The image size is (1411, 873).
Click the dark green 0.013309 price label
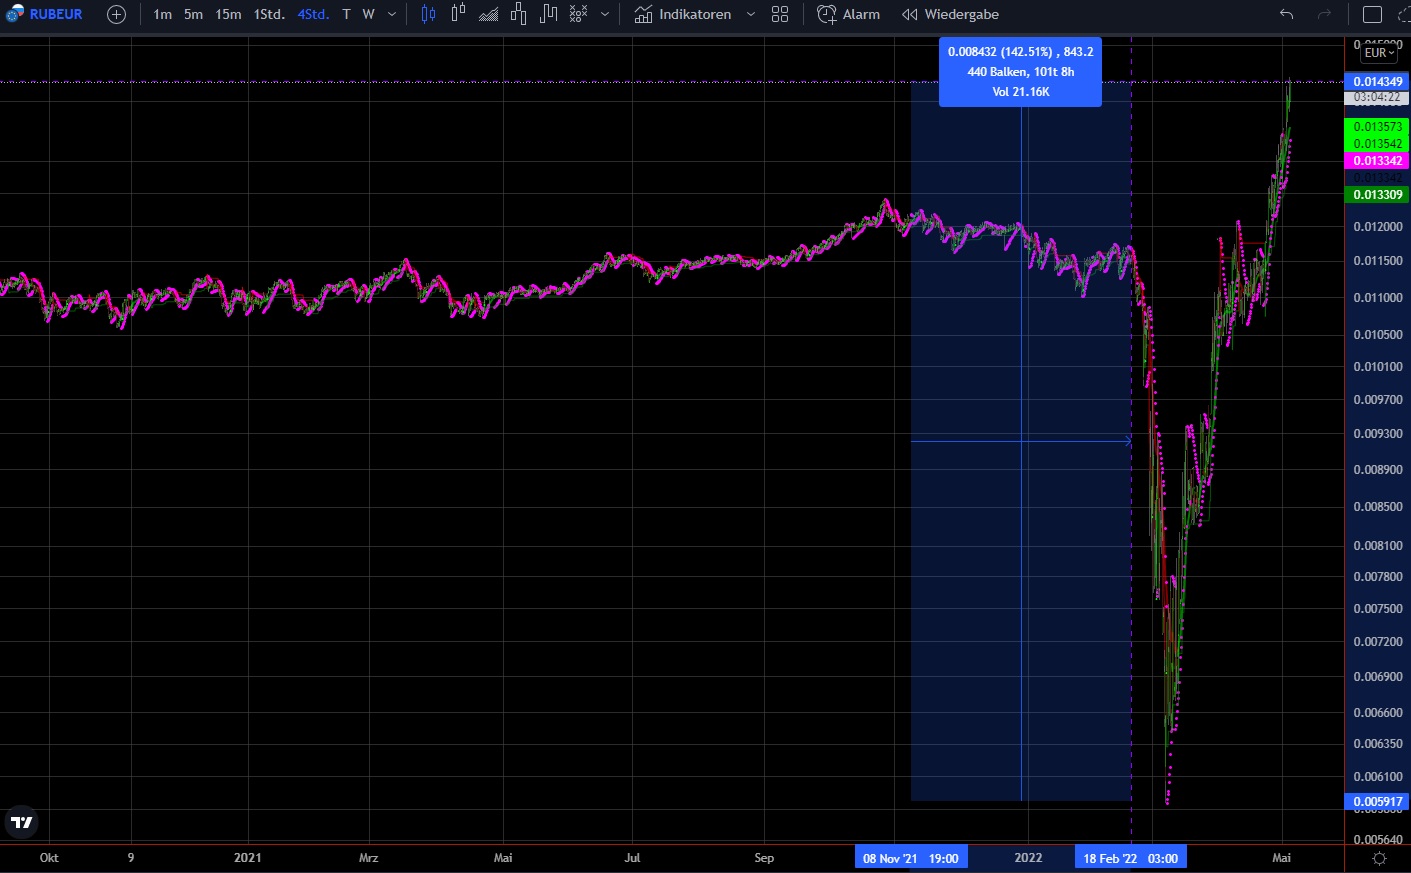pos(1378,195)
